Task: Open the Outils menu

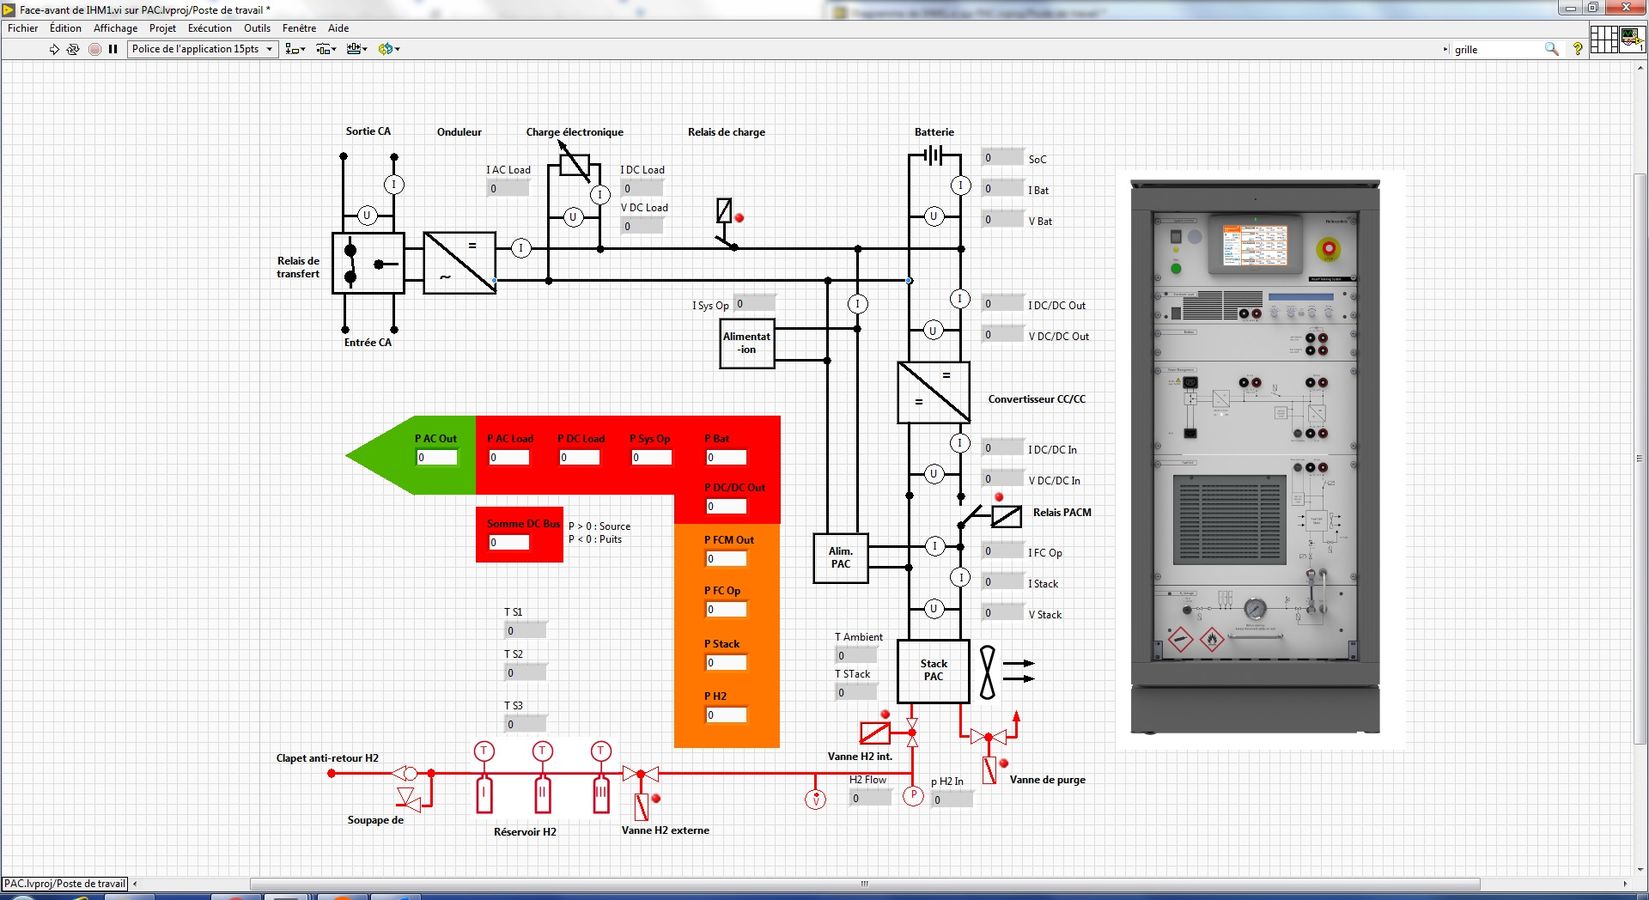Action: click(x=257, y=28)
